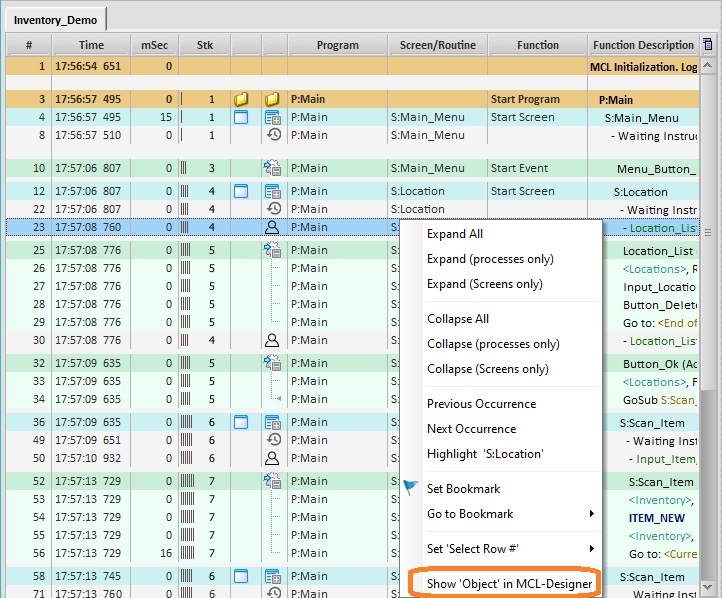Viewport: 722px width, 598px height.
Task: Click the Set Bookmark flag icon
Action: tap(411, 488)
